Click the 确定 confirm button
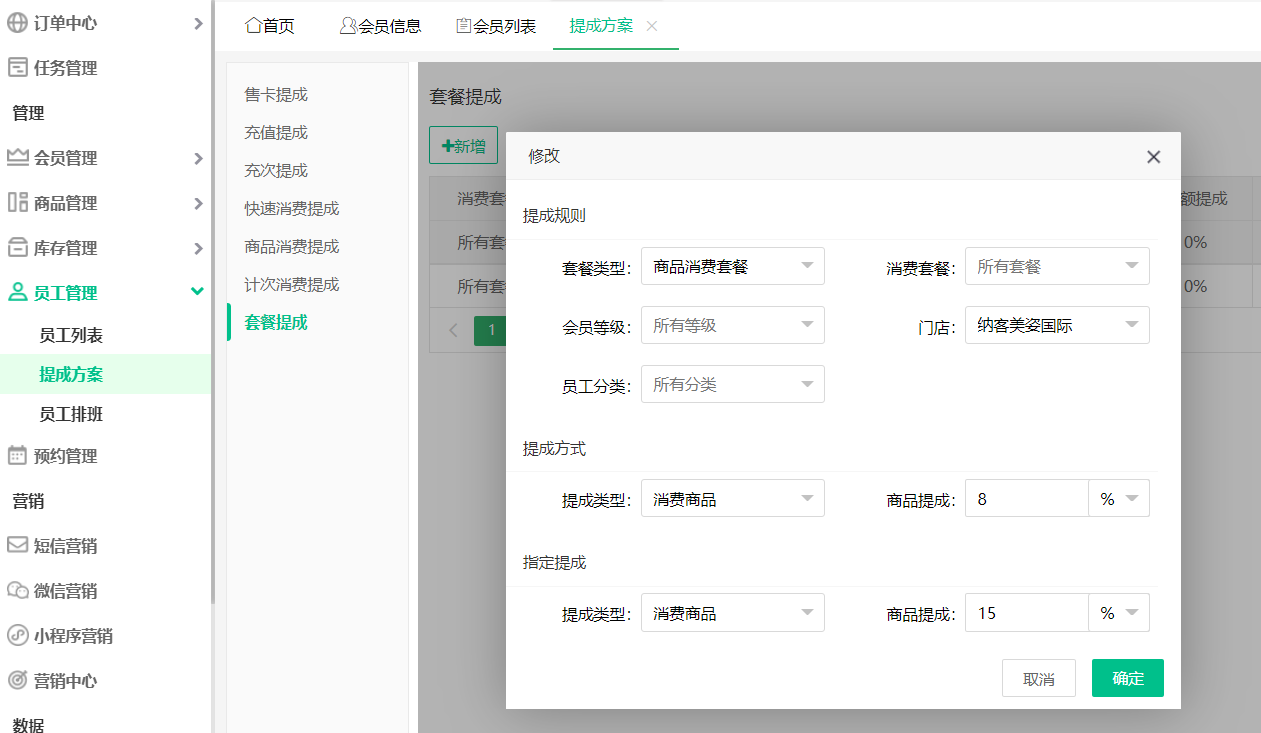Viewport: 1261px width, 733px height. tap(1127, 677)
